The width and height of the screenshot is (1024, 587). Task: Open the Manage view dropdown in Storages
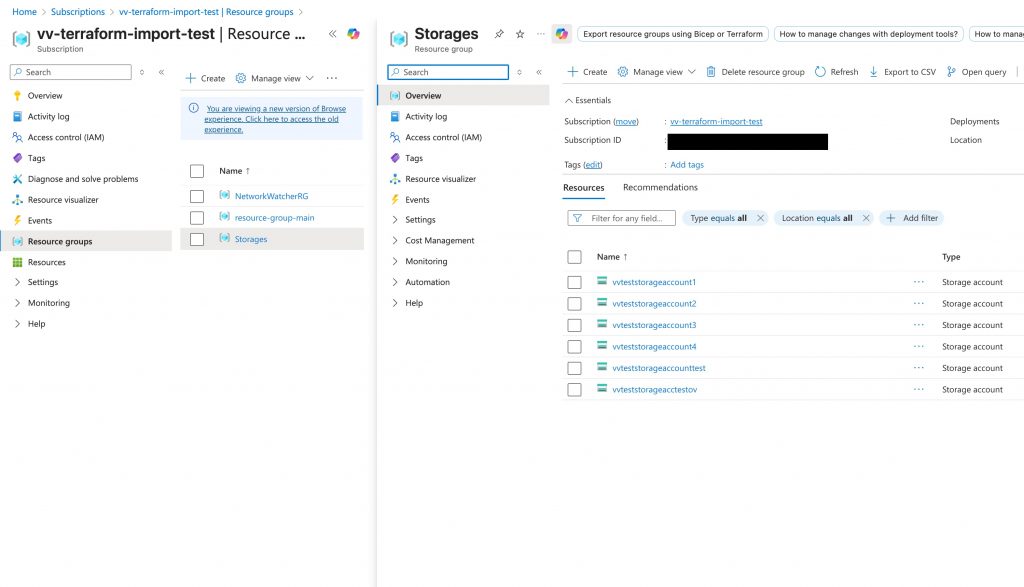coord(657,72)
